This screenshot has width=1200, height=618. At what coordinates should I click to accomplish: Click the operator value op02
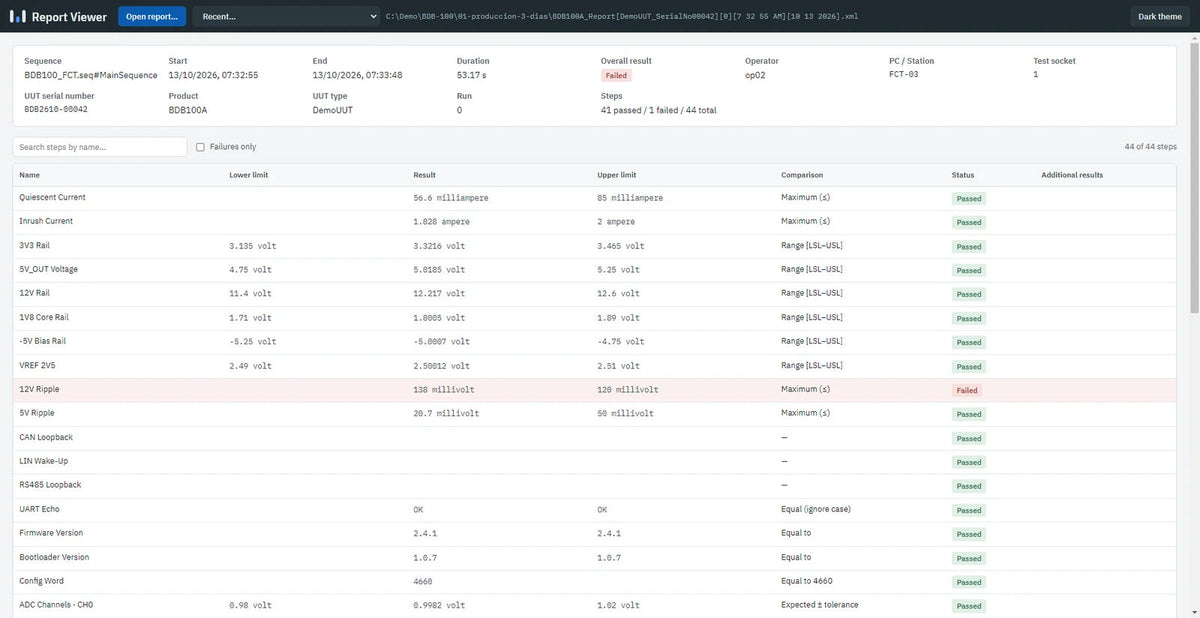[755, 75]
